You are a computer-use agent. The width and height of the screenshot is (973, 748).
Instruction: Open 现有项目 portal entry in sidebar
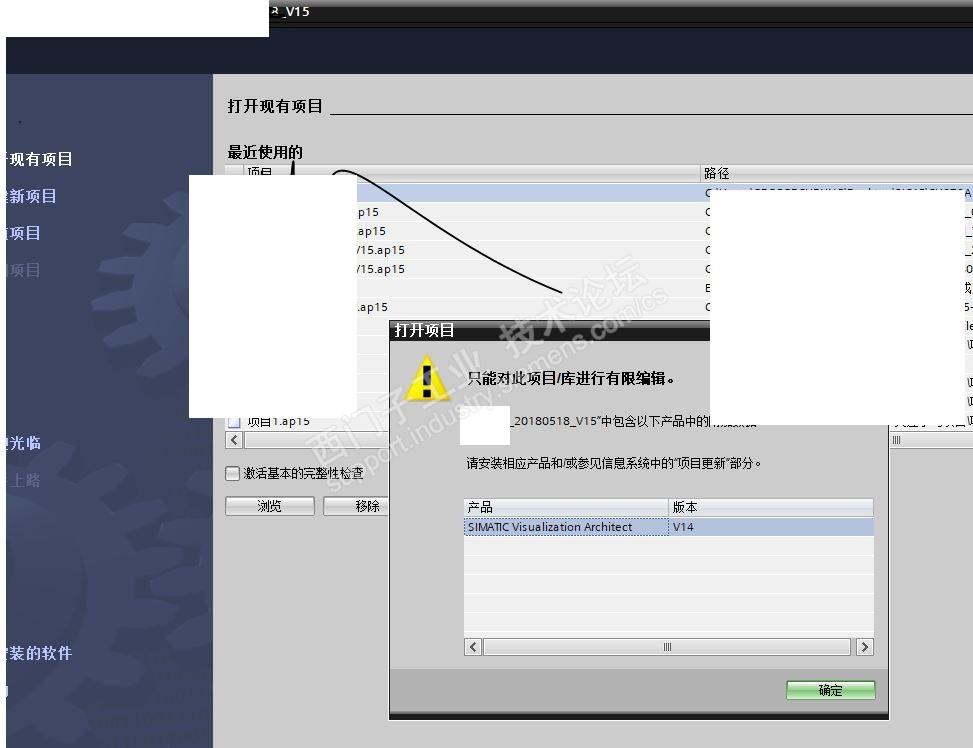click(x=40, y=160)
